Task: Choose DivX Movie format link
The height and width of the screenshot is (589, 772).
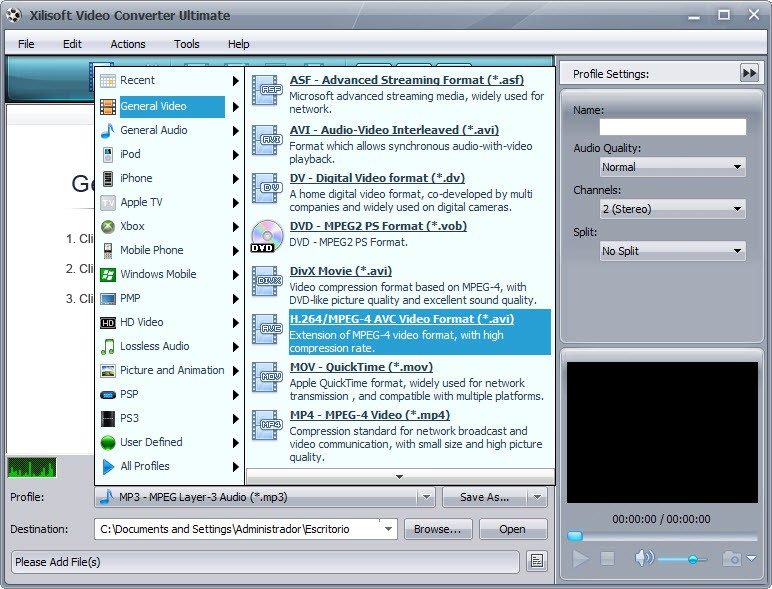Action: pyautogui.click(x=341, y=271)
